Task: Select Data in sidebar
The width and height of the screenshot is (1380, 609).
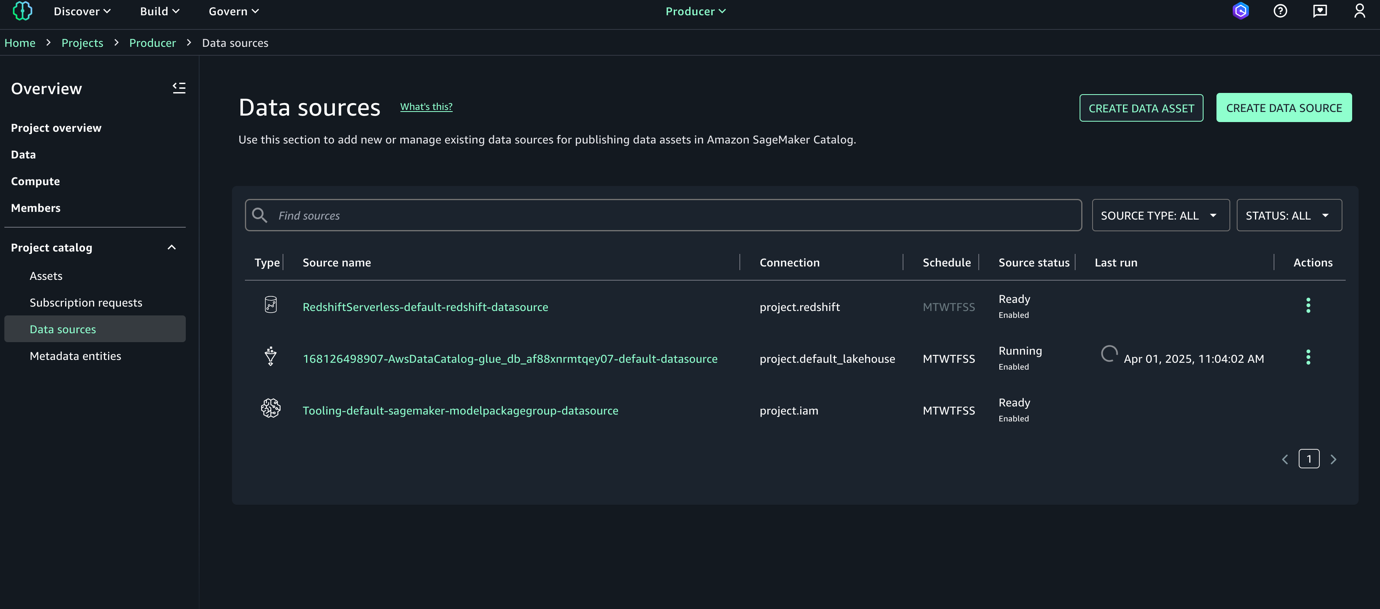Action: pyautogui.click(x=23, y=155)
